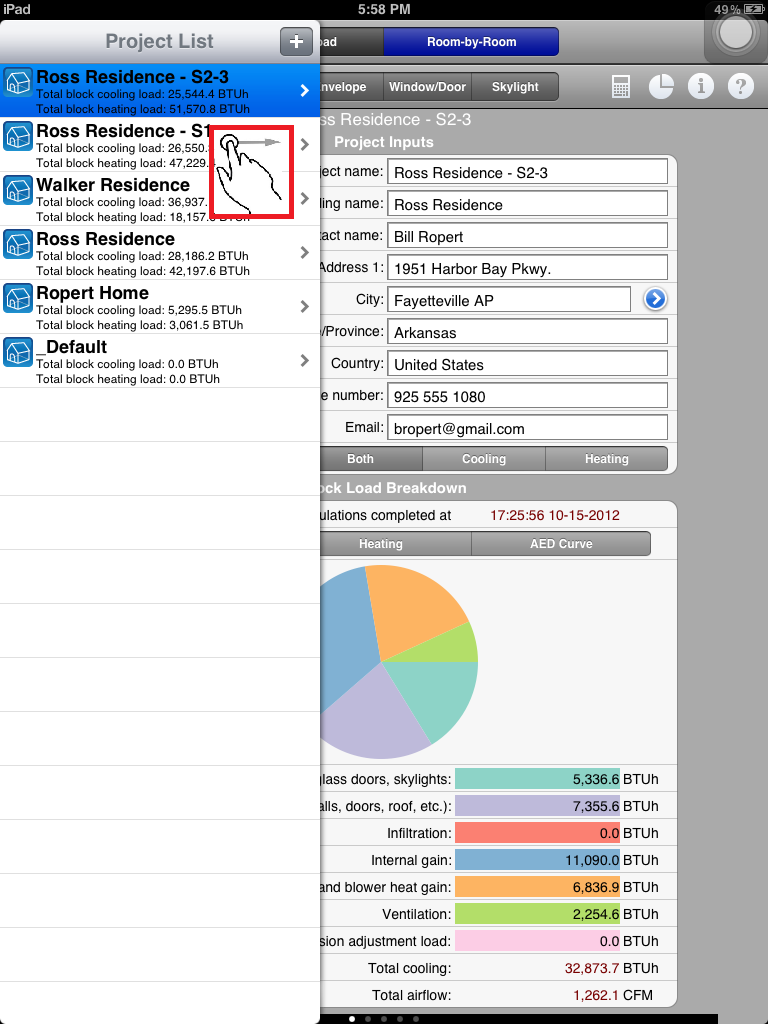Edit State field Arkansas
Viewport: 768px width, 1024px height.
(528, 332)
